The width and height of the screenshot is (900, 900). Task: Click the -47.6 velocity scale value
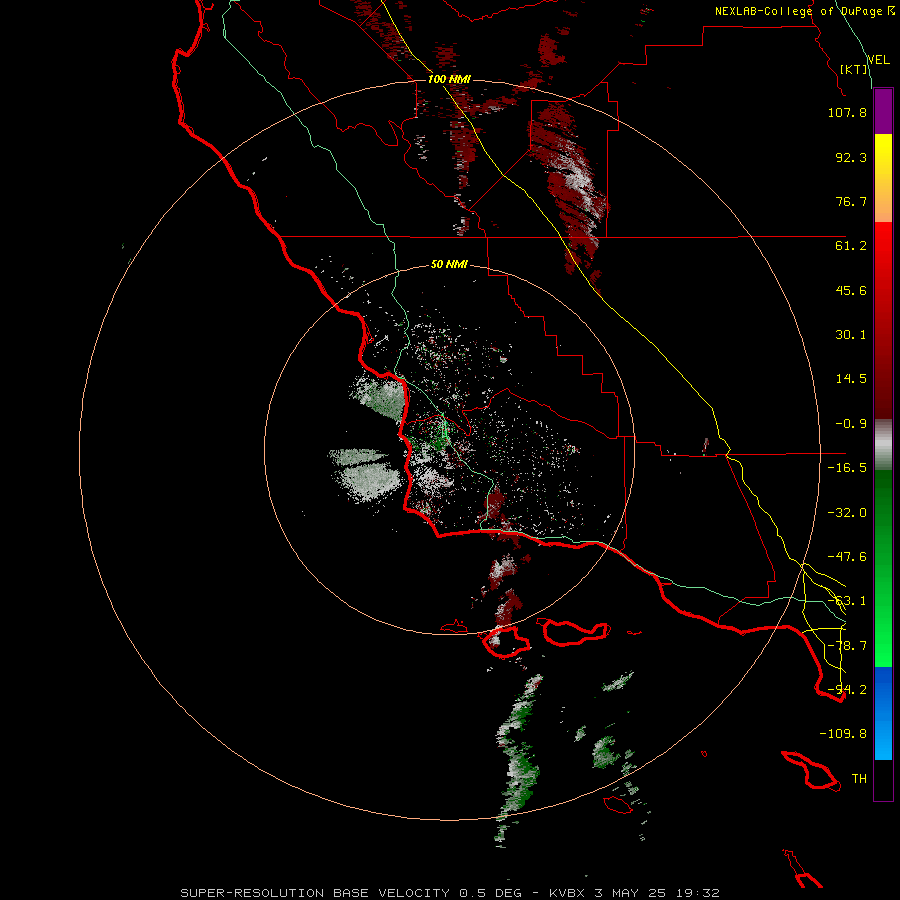pos(847,557)
